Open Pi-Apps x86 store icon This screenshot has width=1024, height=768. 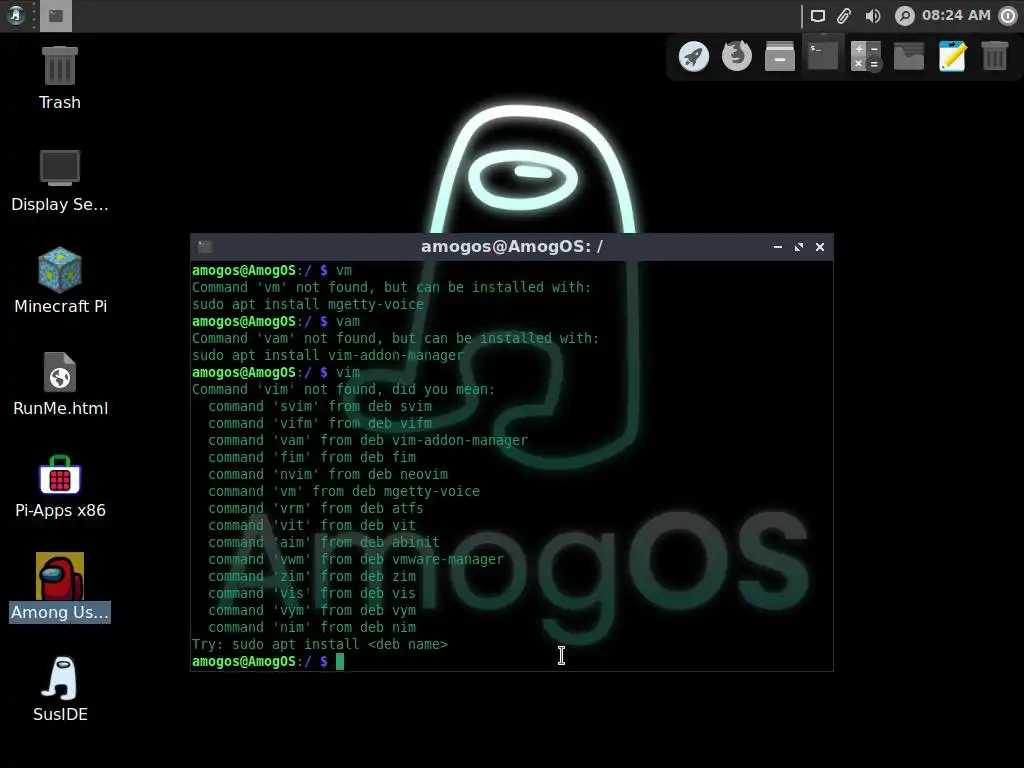point(60,487)
